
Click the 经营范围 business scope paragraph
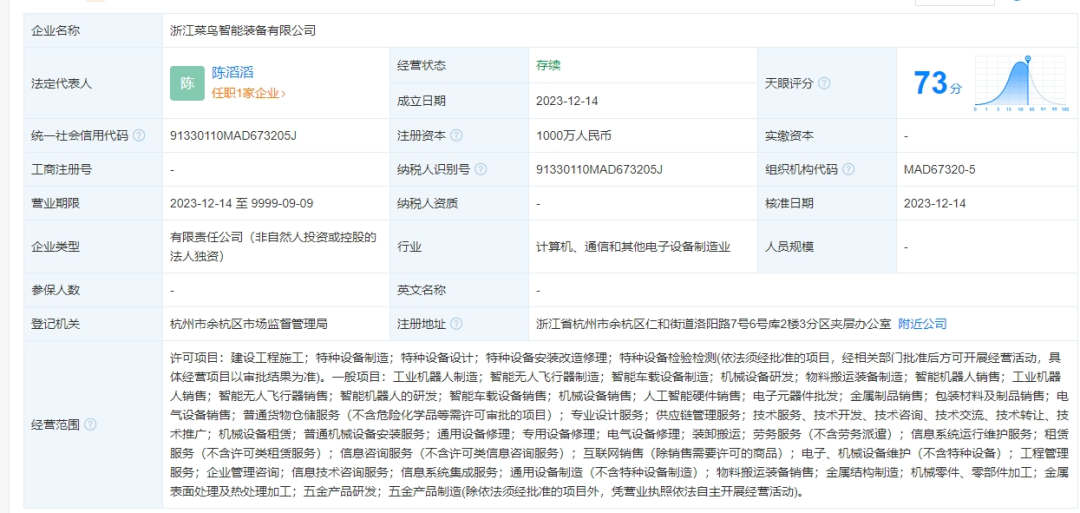[620, 425]
